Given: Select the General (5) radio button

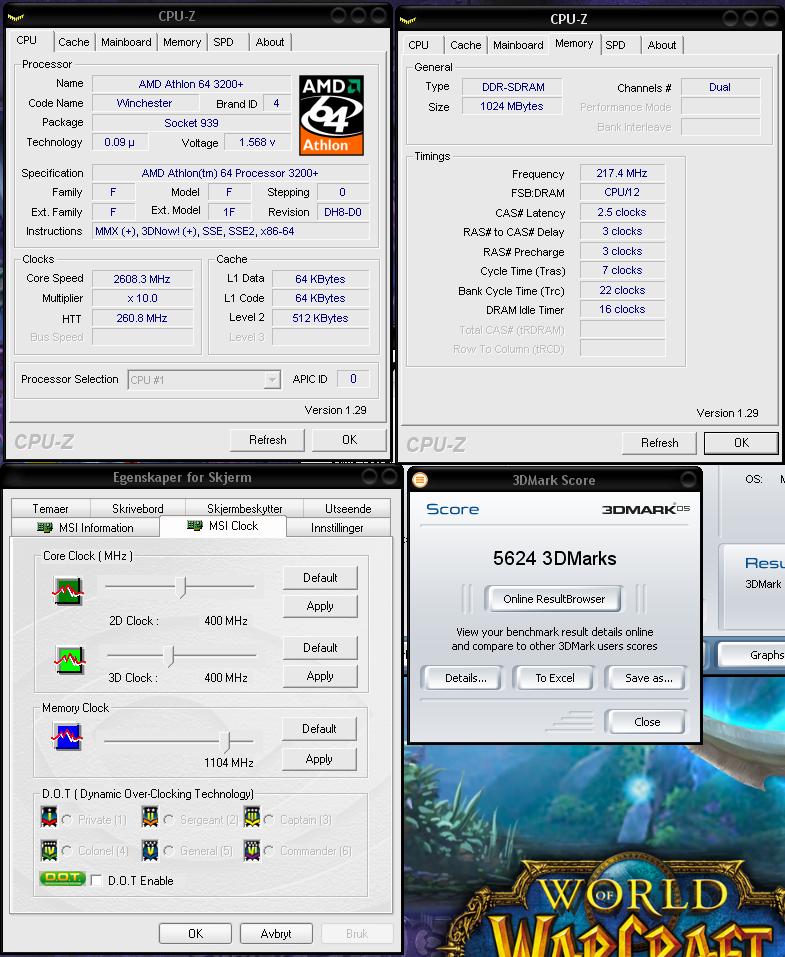Looking at the screenshot, I should 169,850.
